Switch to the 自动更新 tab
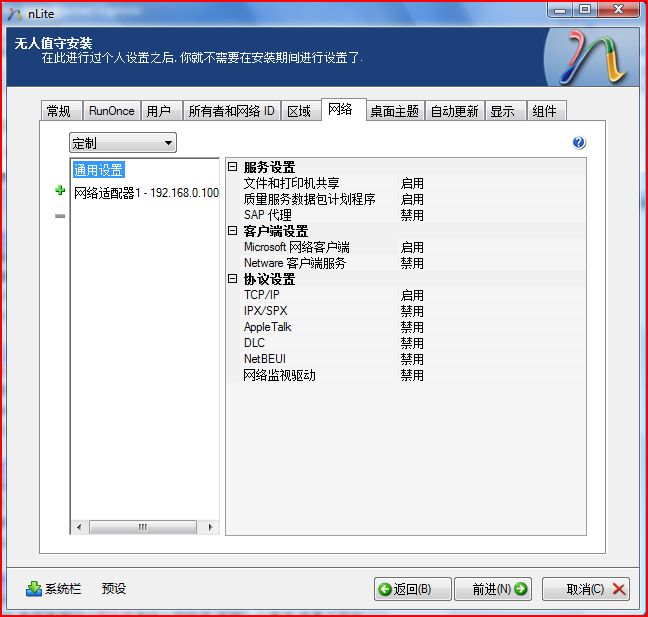 tap(455, 111)
